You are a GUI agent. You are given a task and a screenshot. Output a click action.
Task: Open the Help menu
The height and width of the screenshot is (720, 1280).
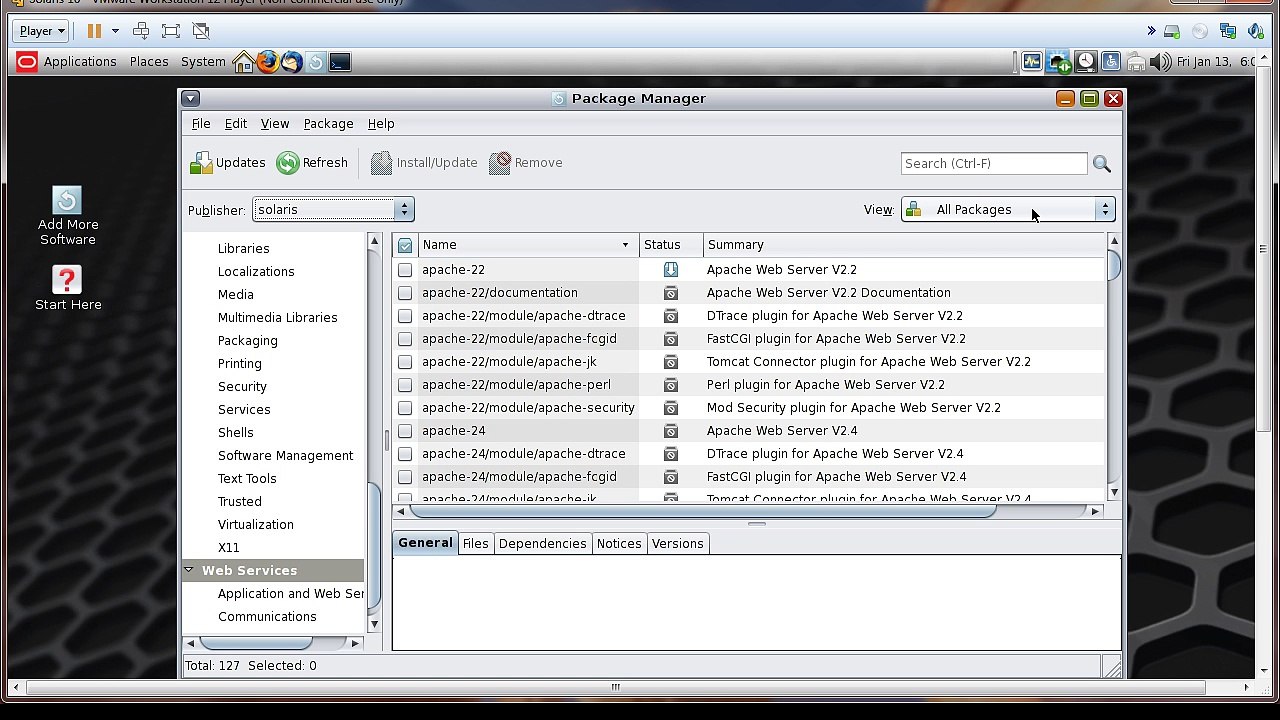click(x=381, y=124)
